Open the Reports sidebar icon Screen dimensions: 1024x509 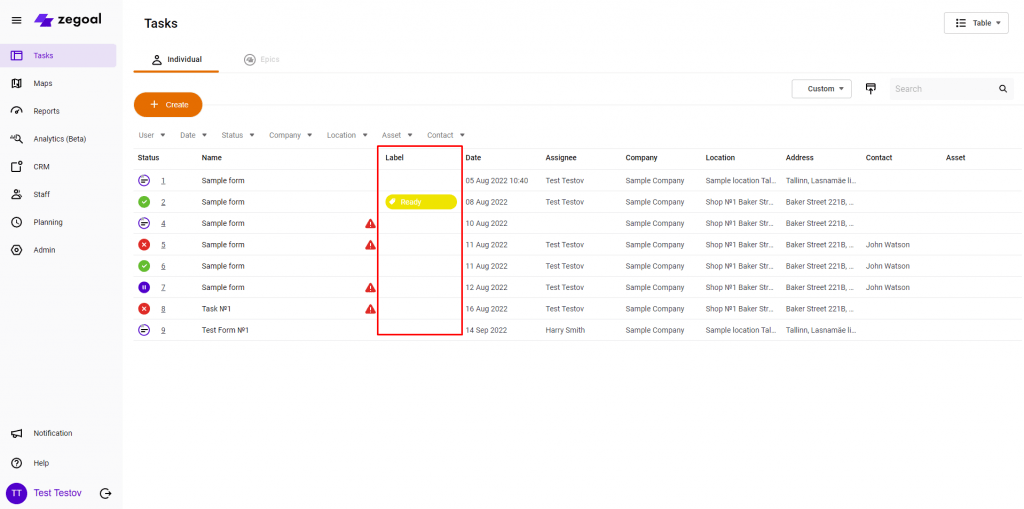pyautogui.click(x=16, y=111)
